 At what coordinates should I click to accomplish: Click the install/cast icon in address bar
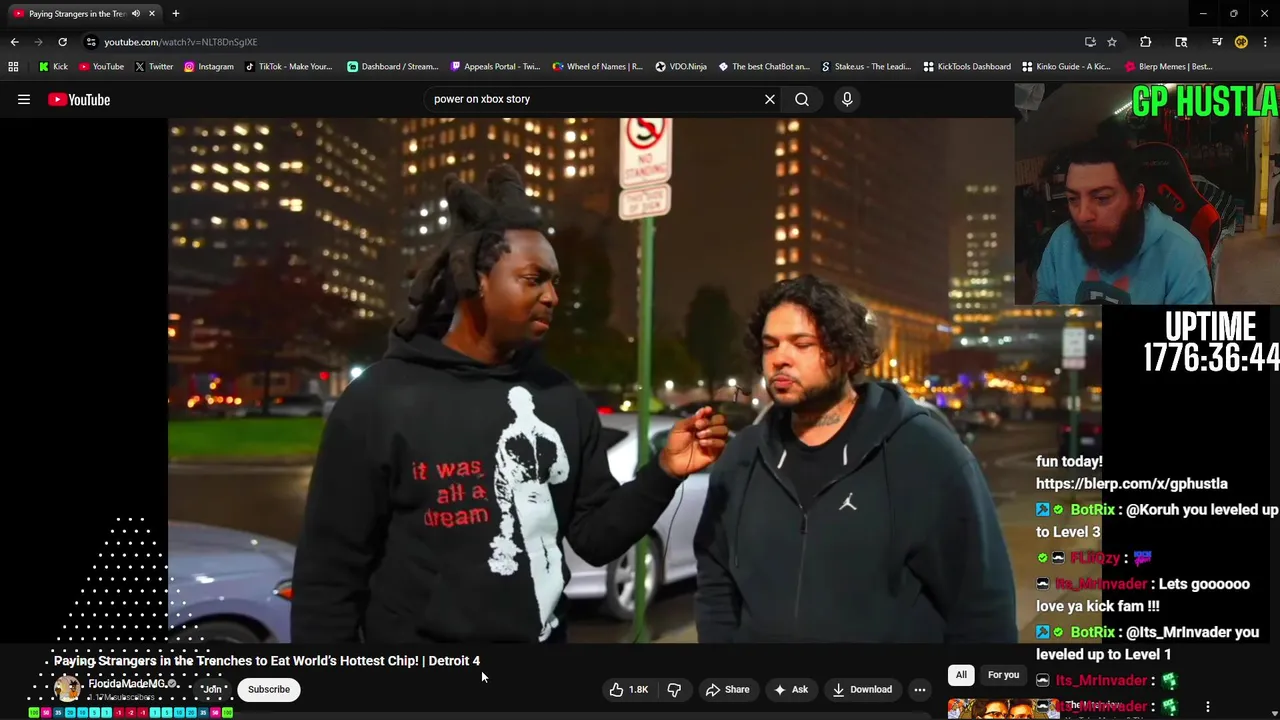pos(1090,42)
